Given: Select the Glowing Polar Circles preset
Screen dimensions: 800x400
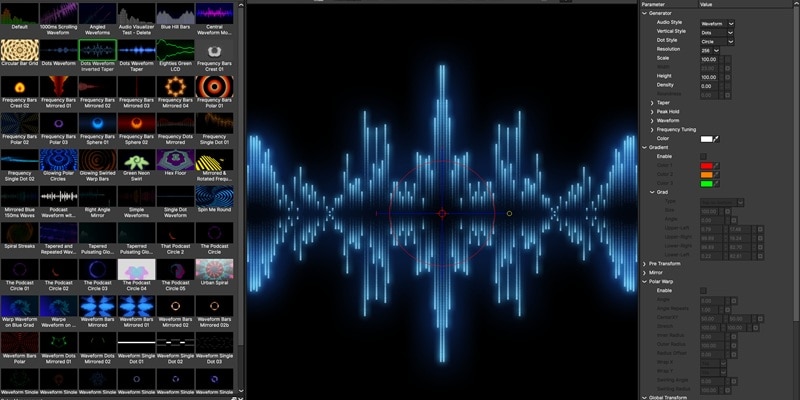Looking at the screenshot, I should tap(59, 160).
